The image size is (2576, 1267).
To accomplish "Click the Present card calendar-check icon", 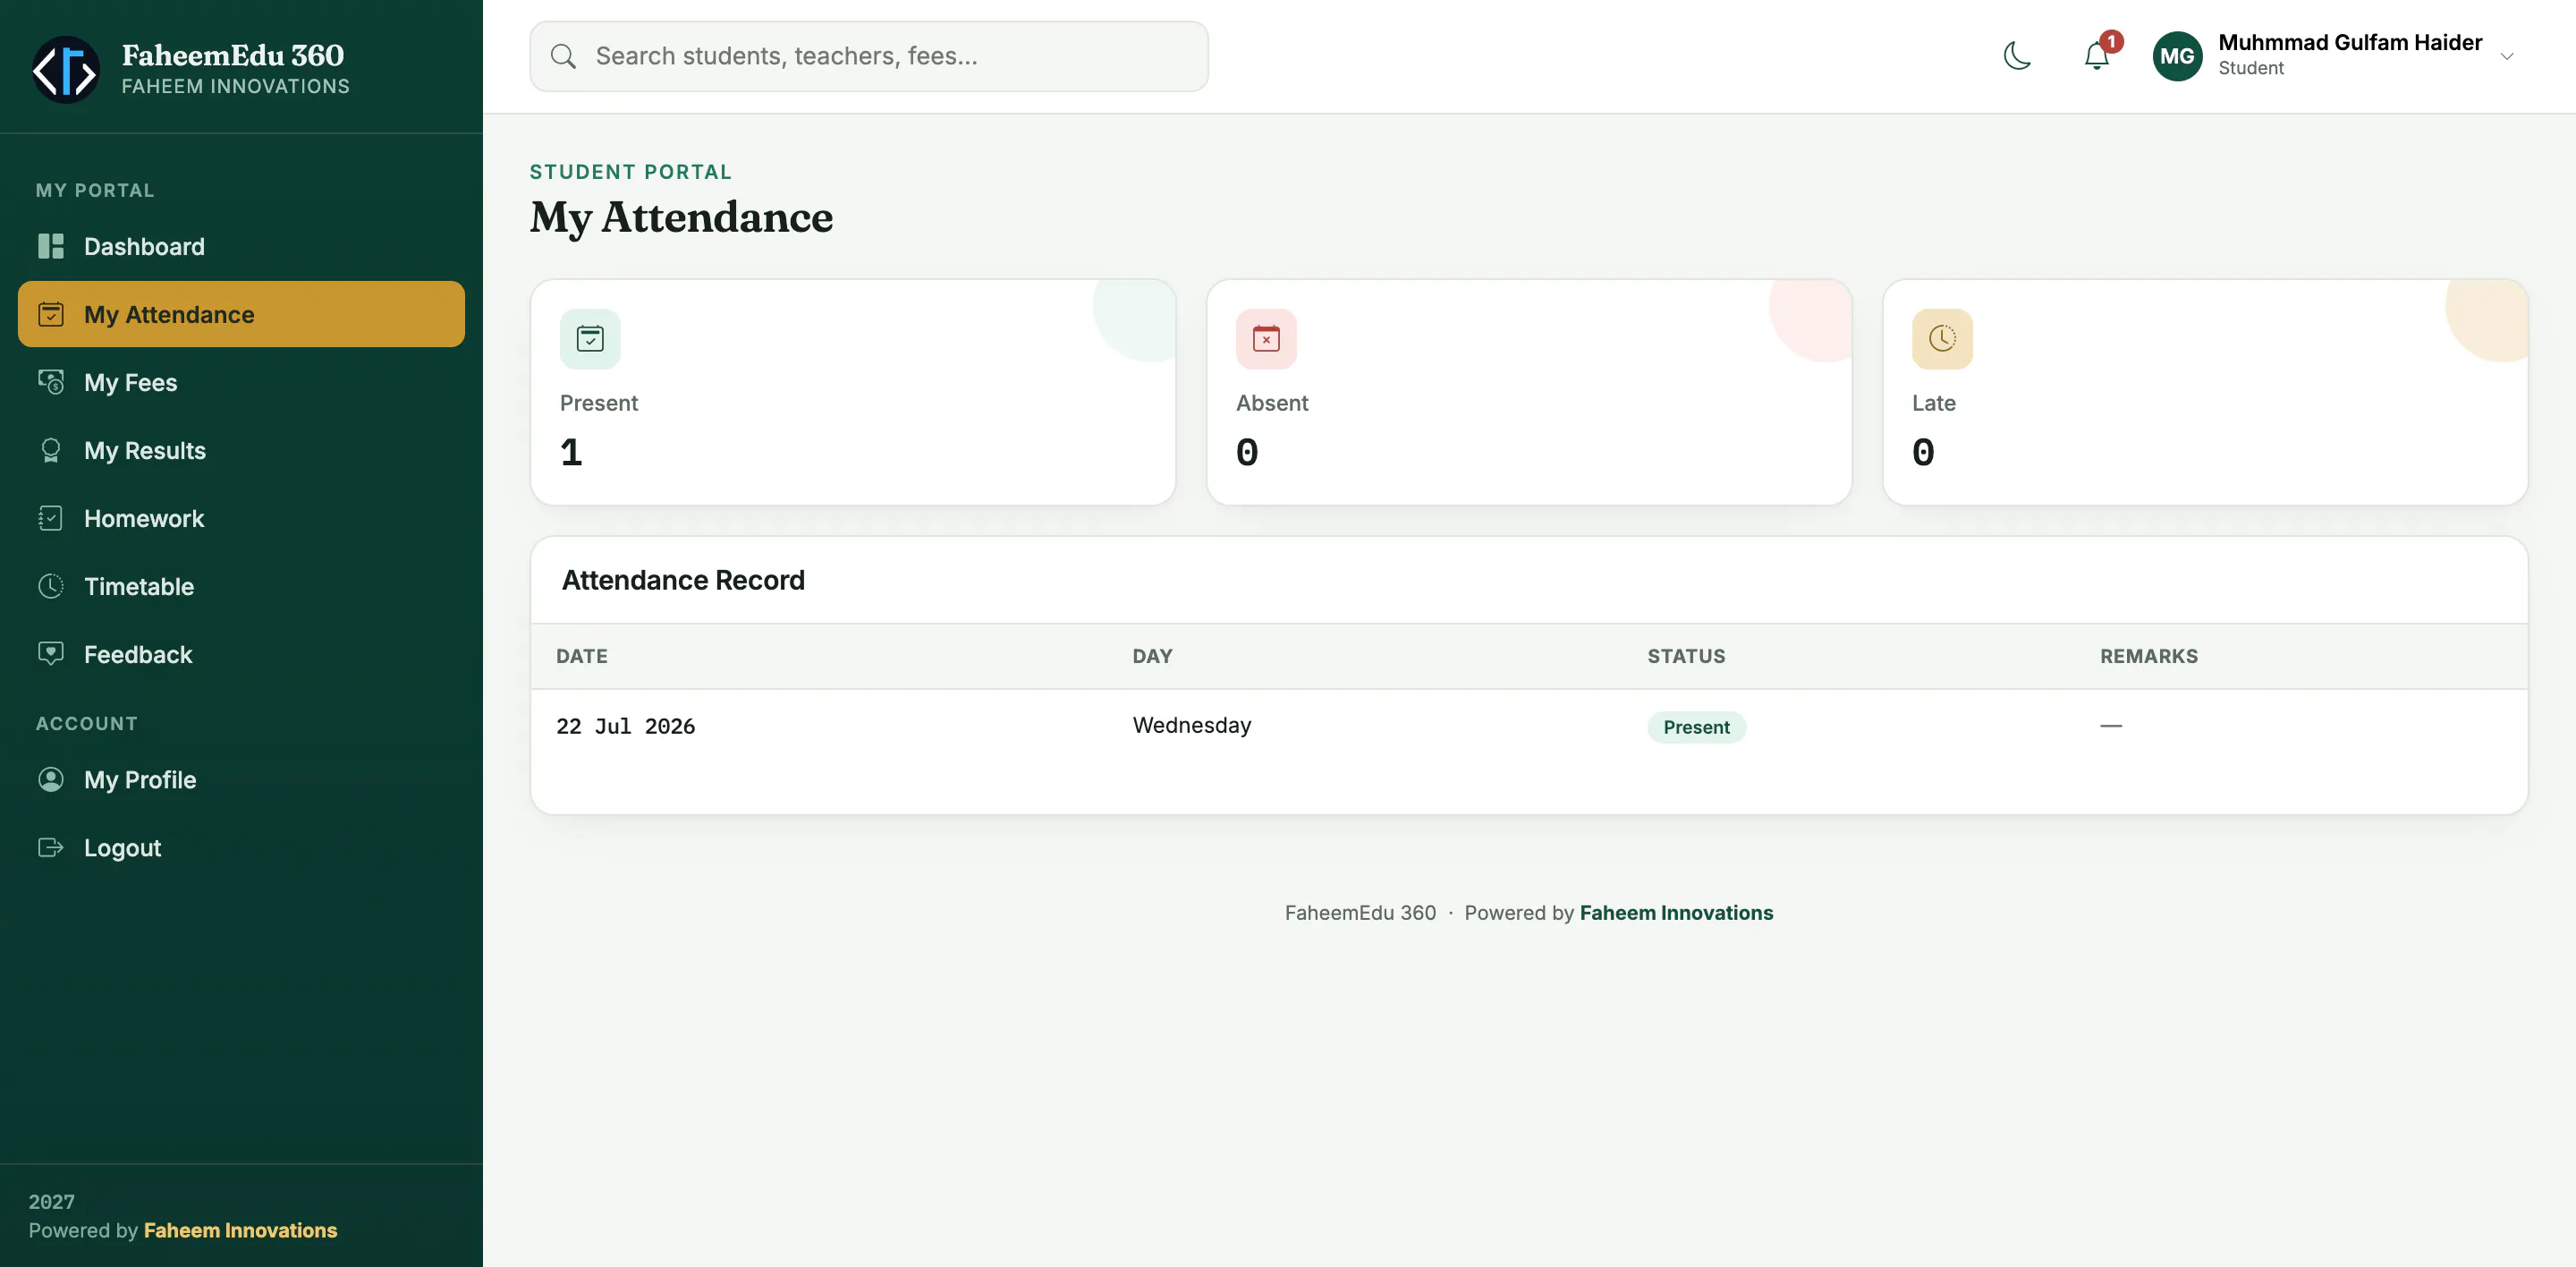I will coord(590,339).
